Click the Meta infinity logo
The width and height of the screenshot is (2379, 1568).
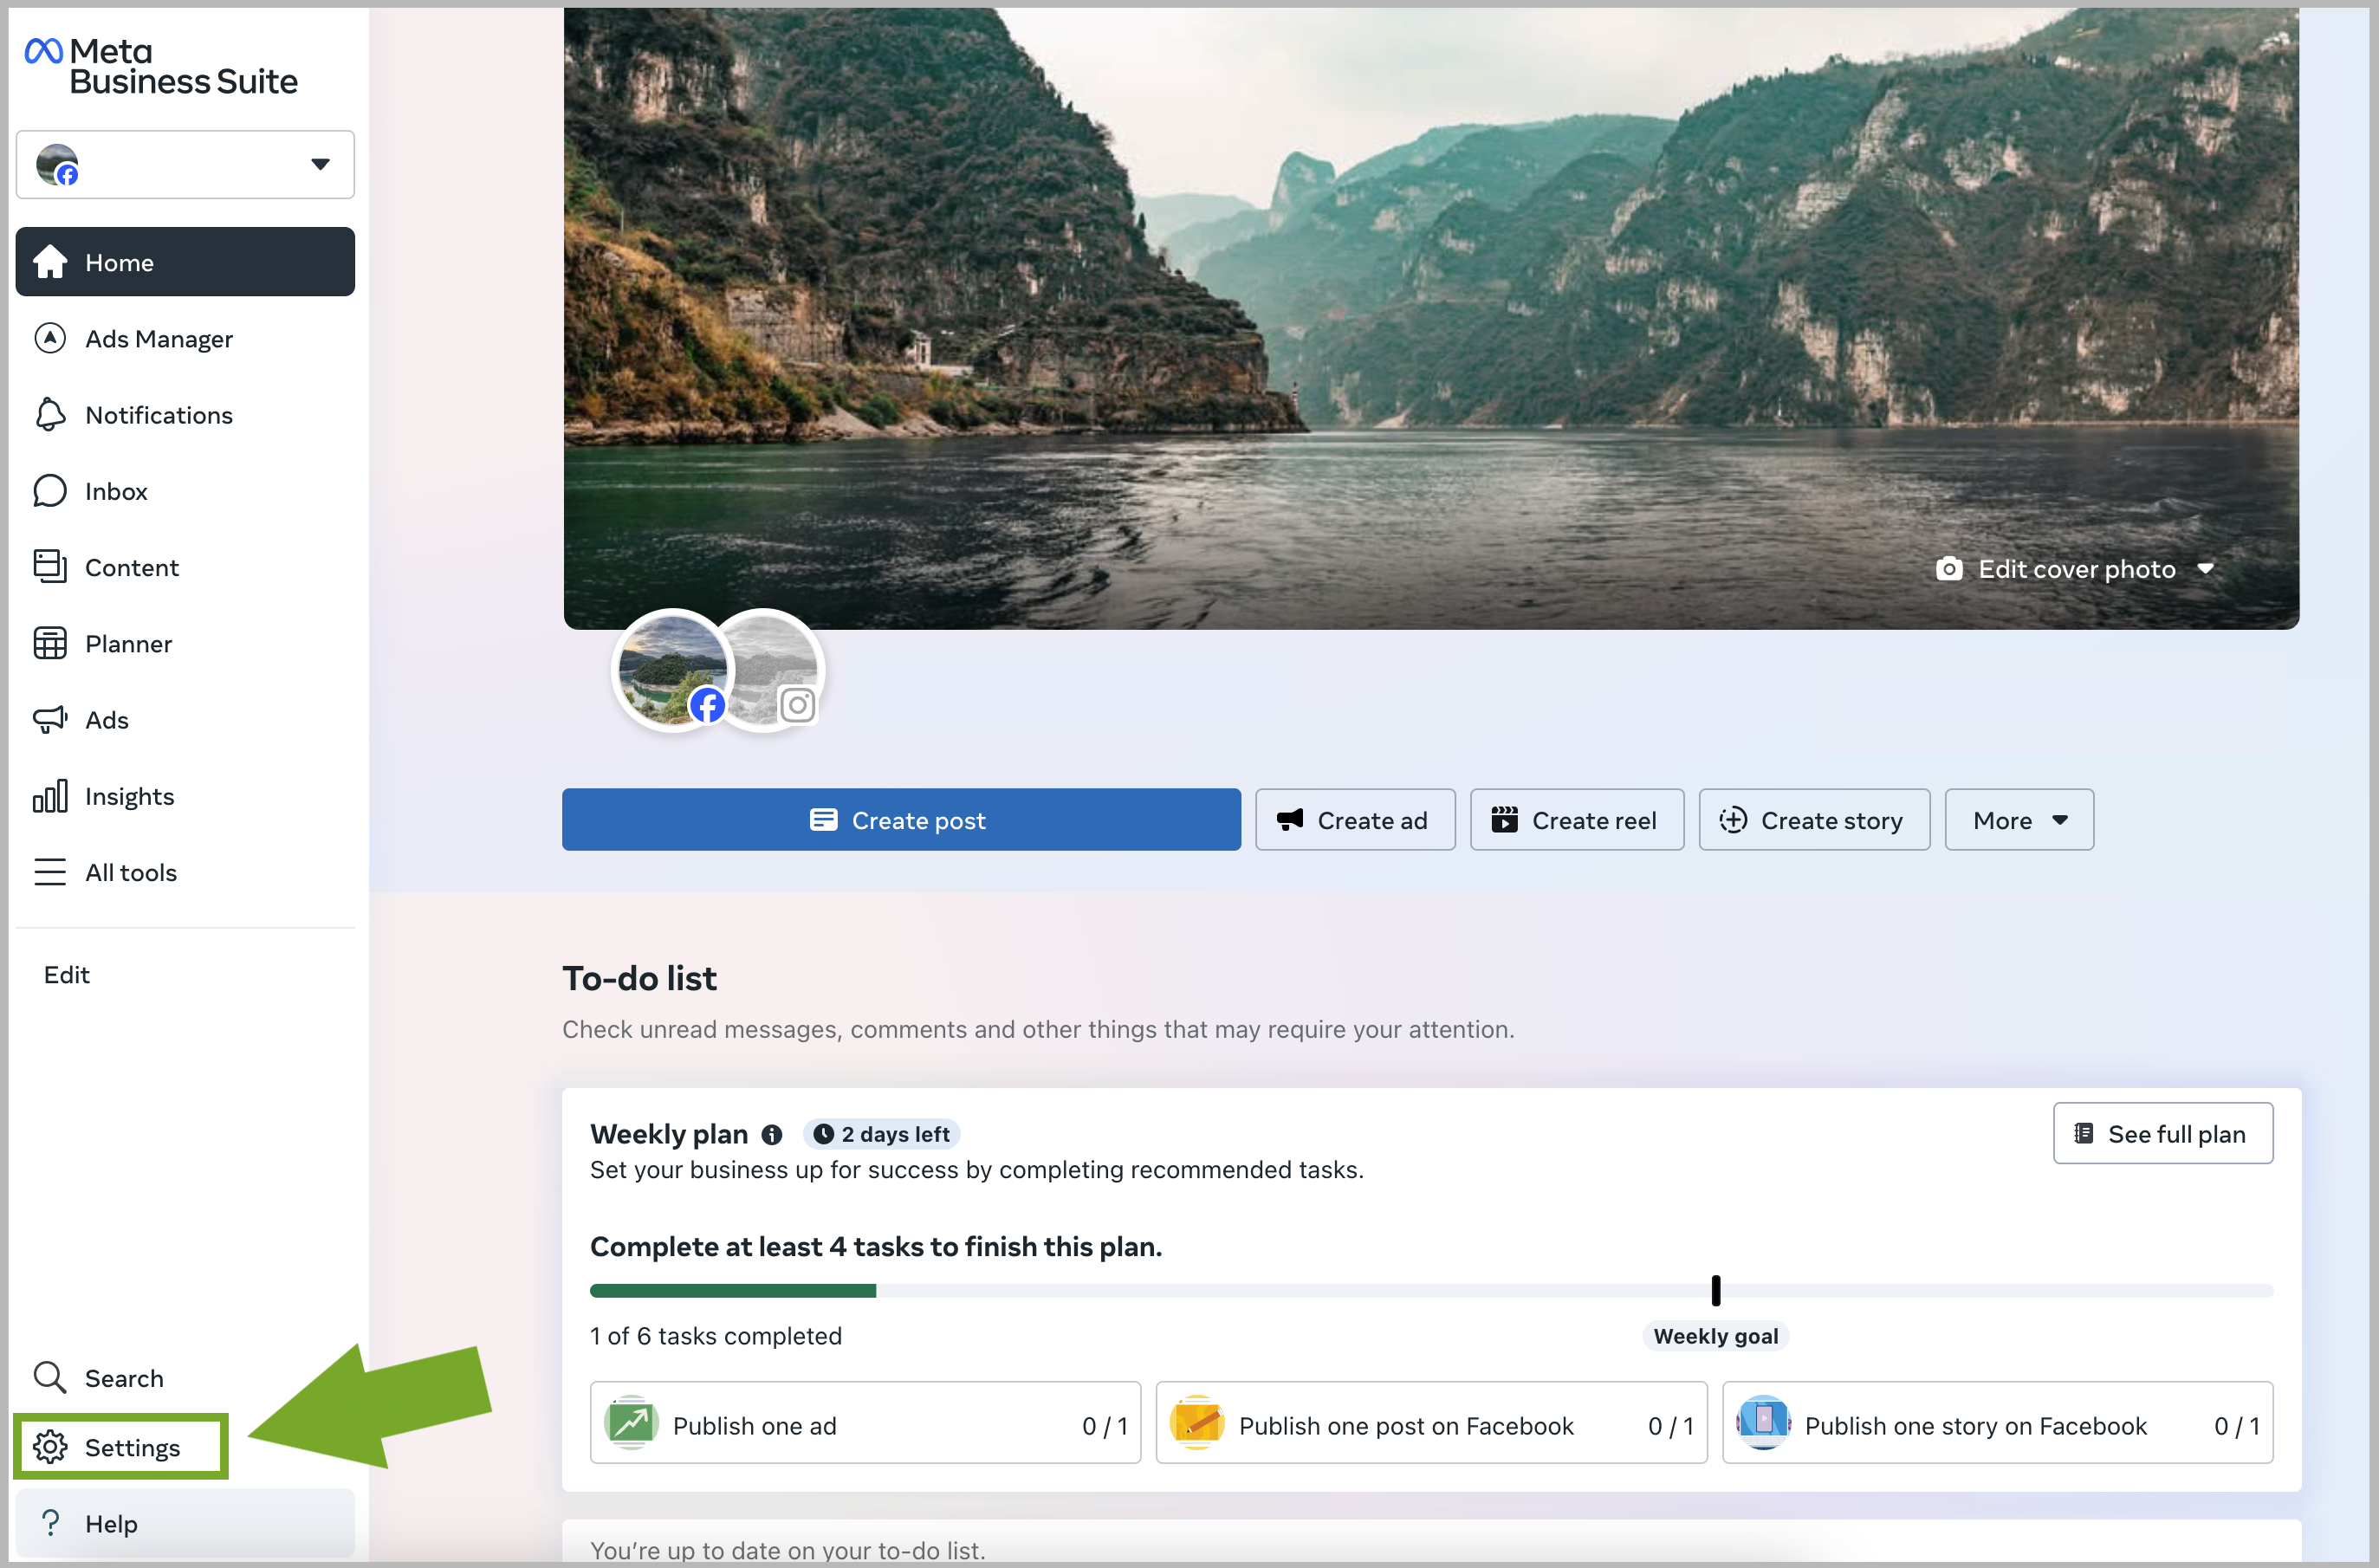coord(43,51)
